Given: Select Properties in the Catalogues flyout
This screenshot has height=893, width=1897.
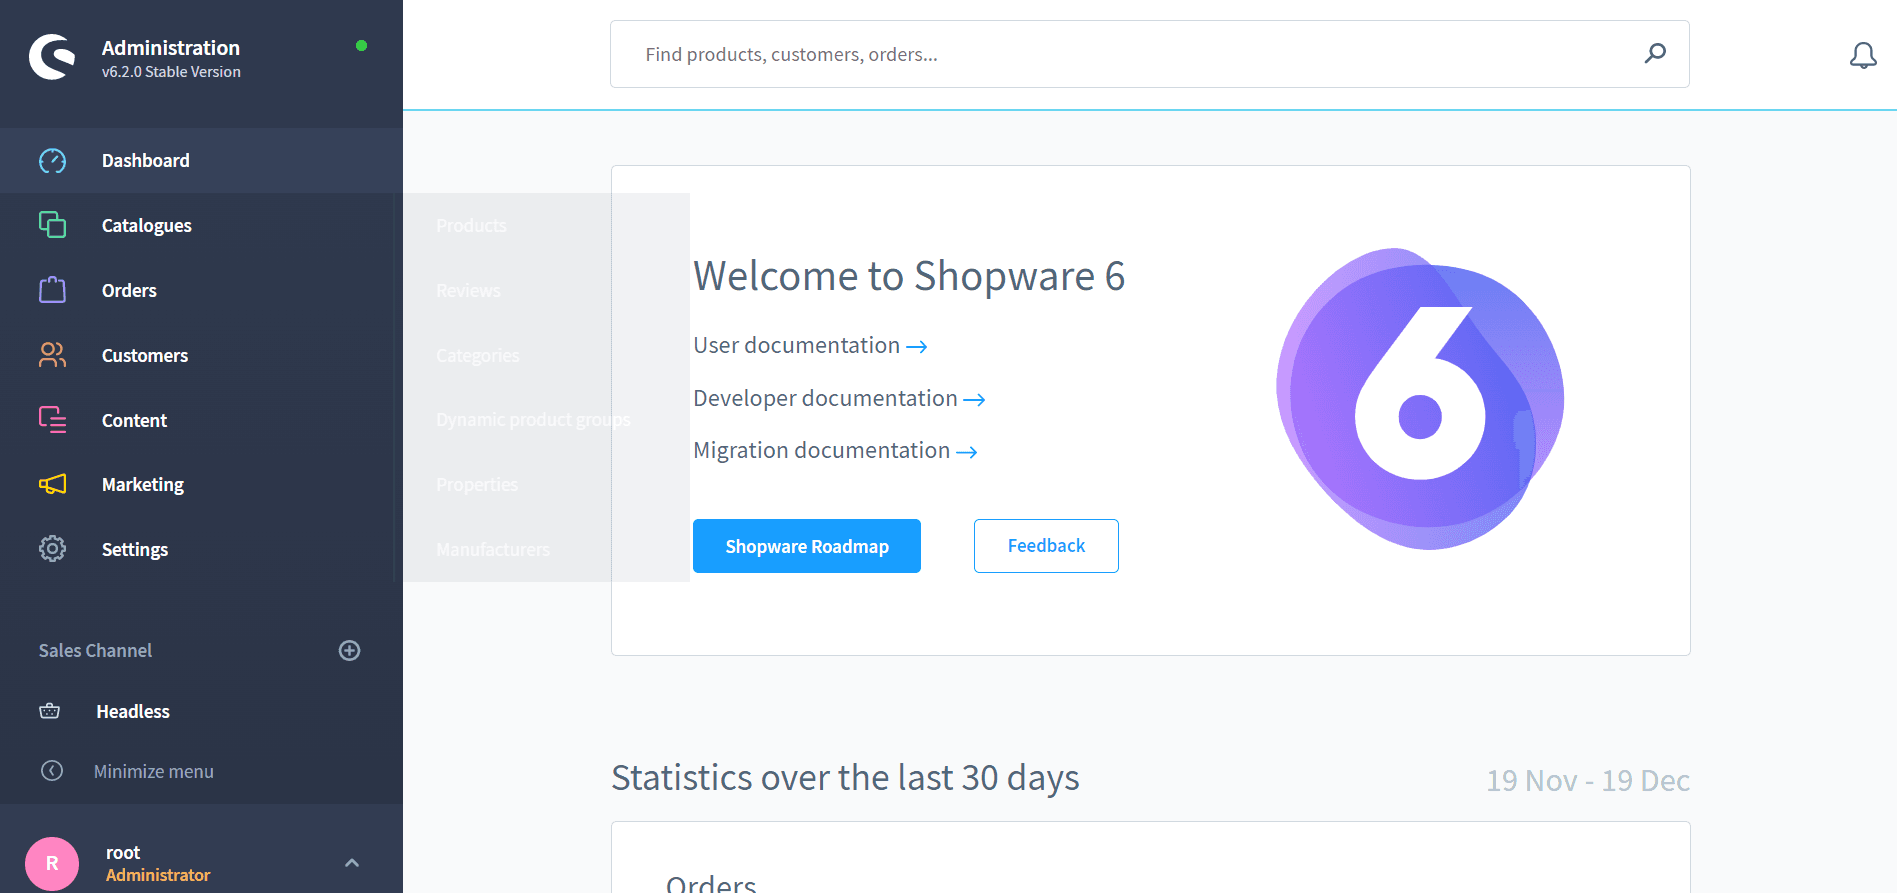Looking at the screenshot, I should (477, 485).
